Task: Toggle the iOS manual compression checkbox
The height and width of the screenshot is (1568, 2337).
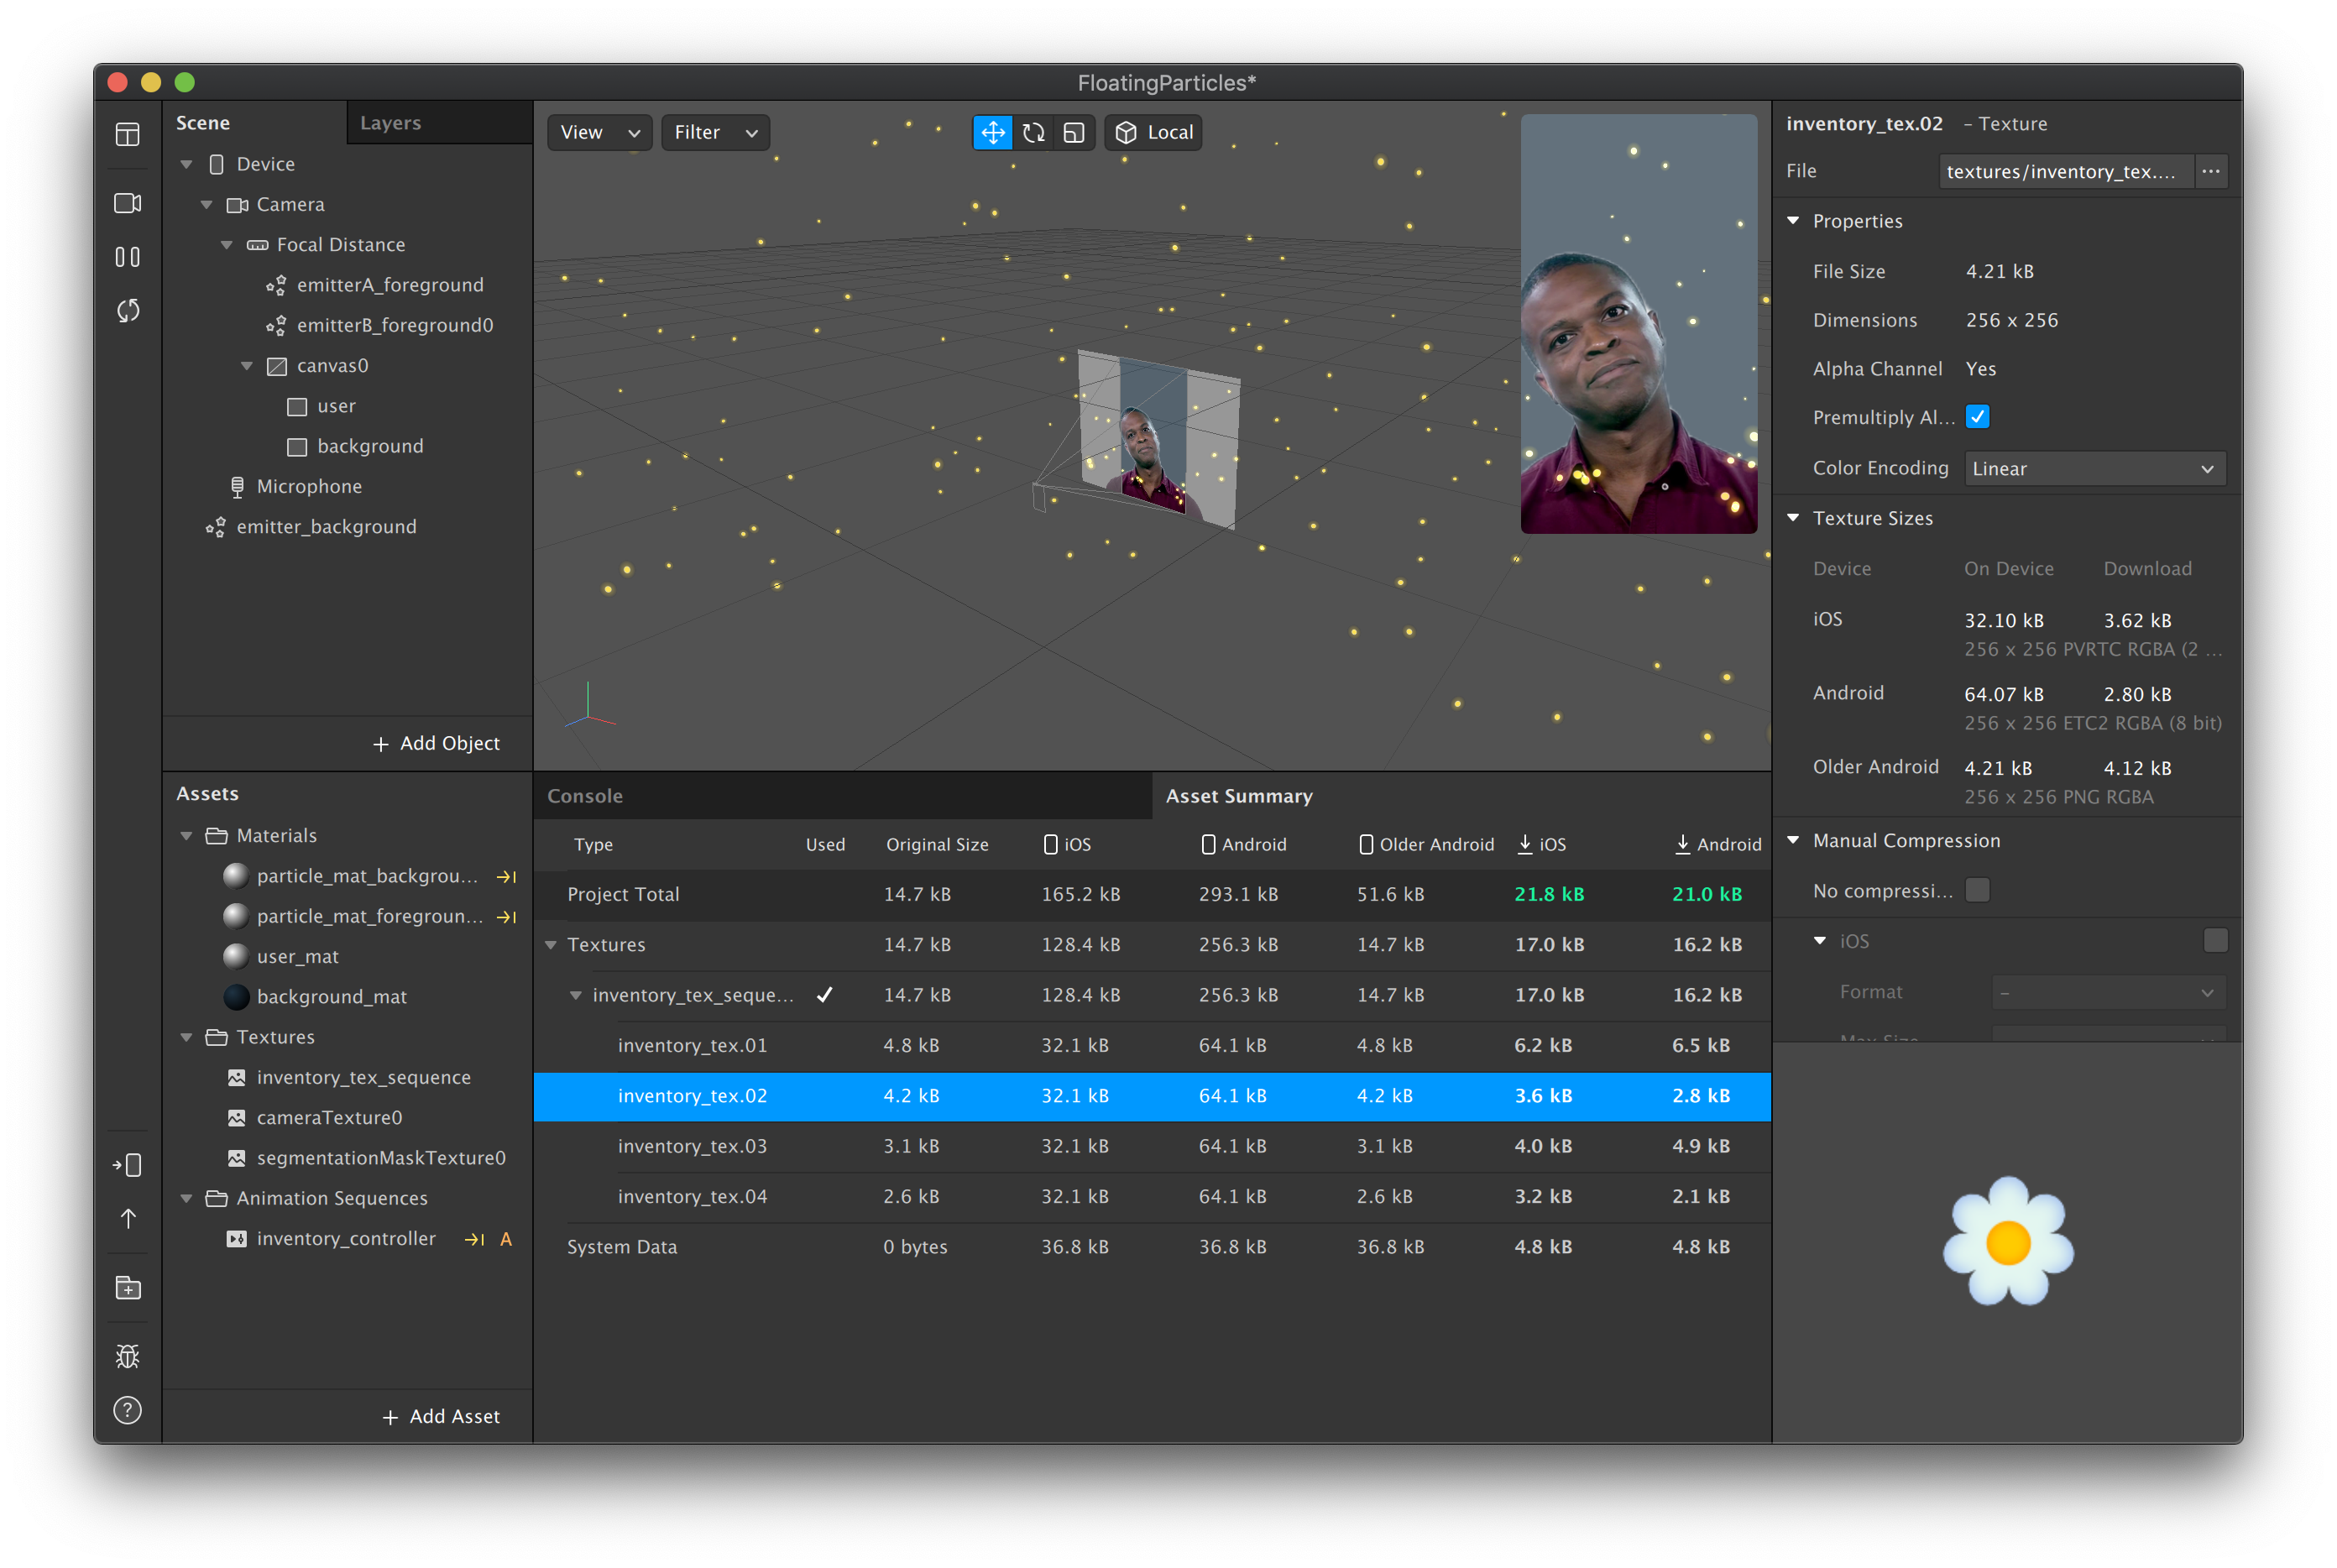Action: 2215,941
